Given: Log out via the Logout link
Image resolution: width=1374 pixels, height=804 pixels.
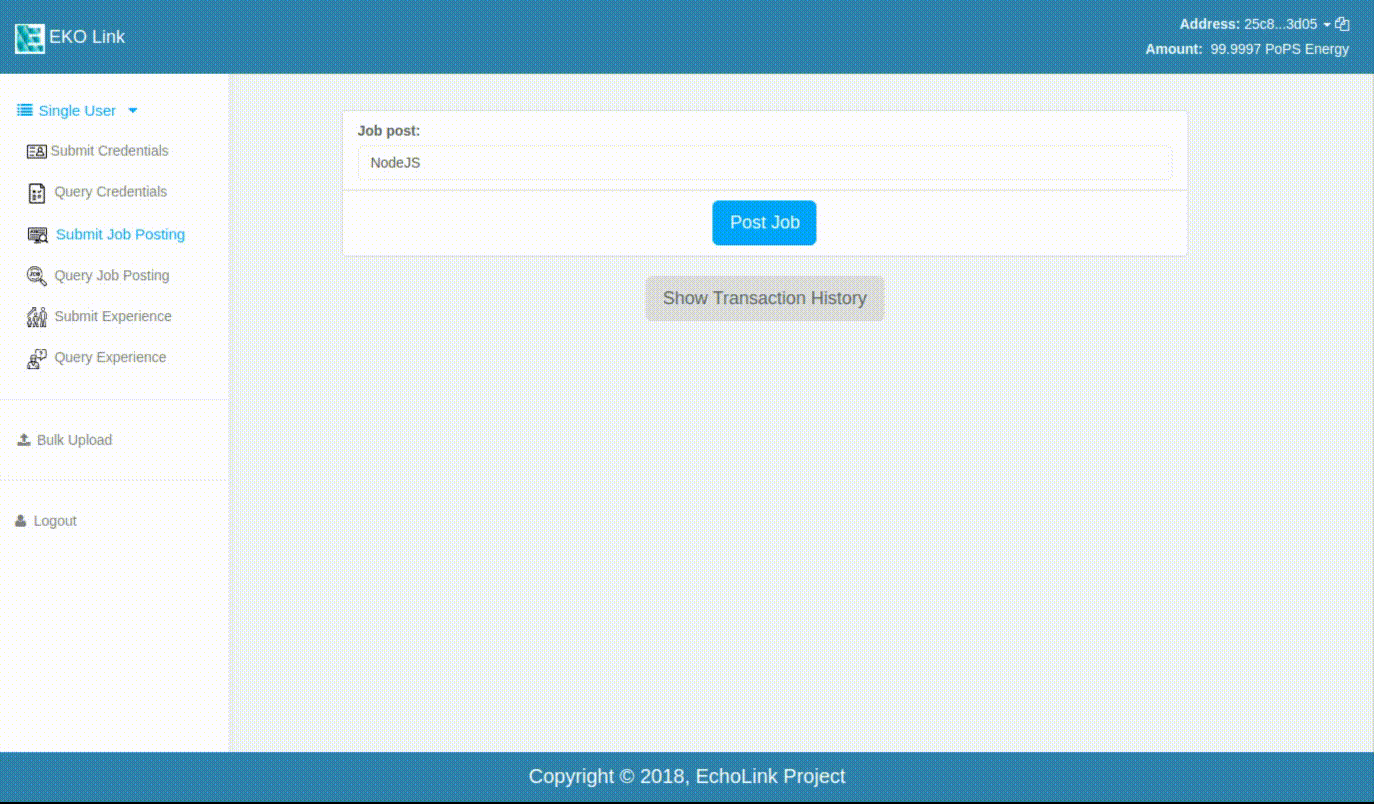Looking at the screenshot, I should 55,521.
